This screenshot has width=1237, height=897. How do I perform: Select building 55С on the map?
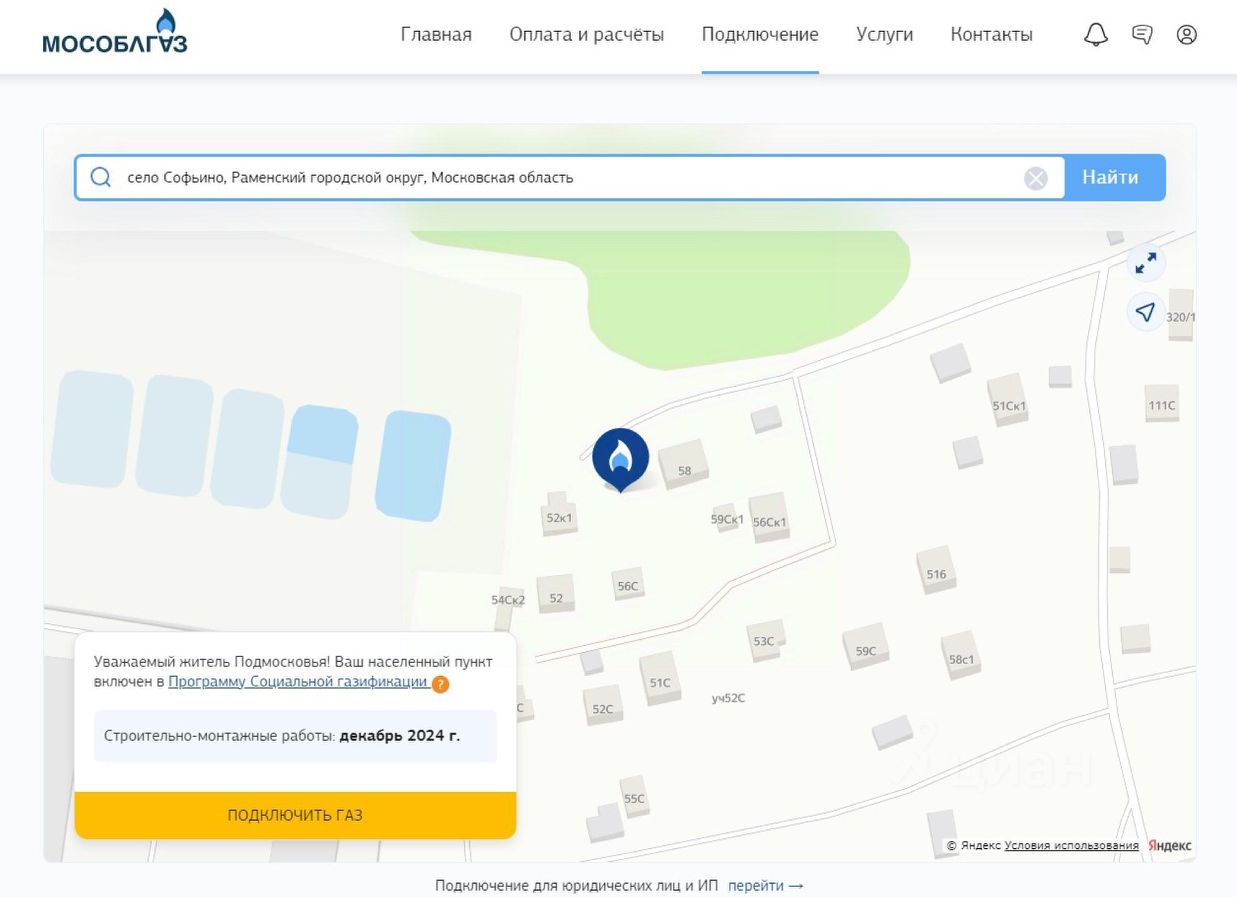point(634,796)
